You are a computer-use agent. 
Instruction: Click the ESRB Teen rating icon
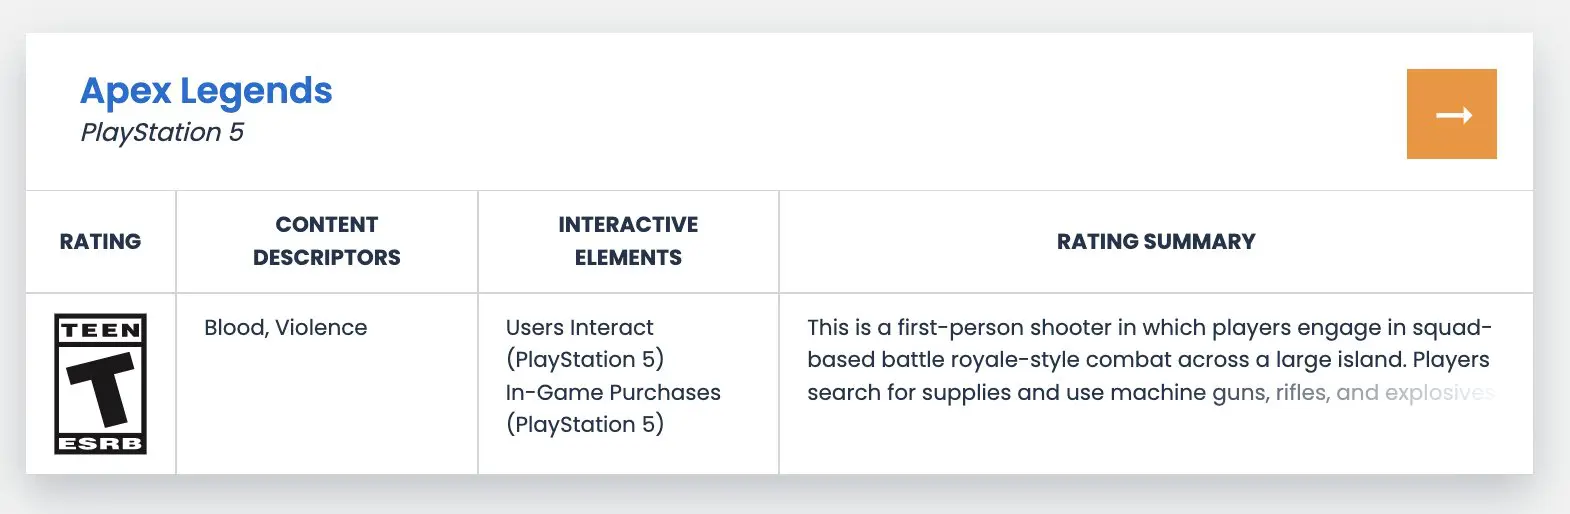pyautogui.click(x=100, y=384)
